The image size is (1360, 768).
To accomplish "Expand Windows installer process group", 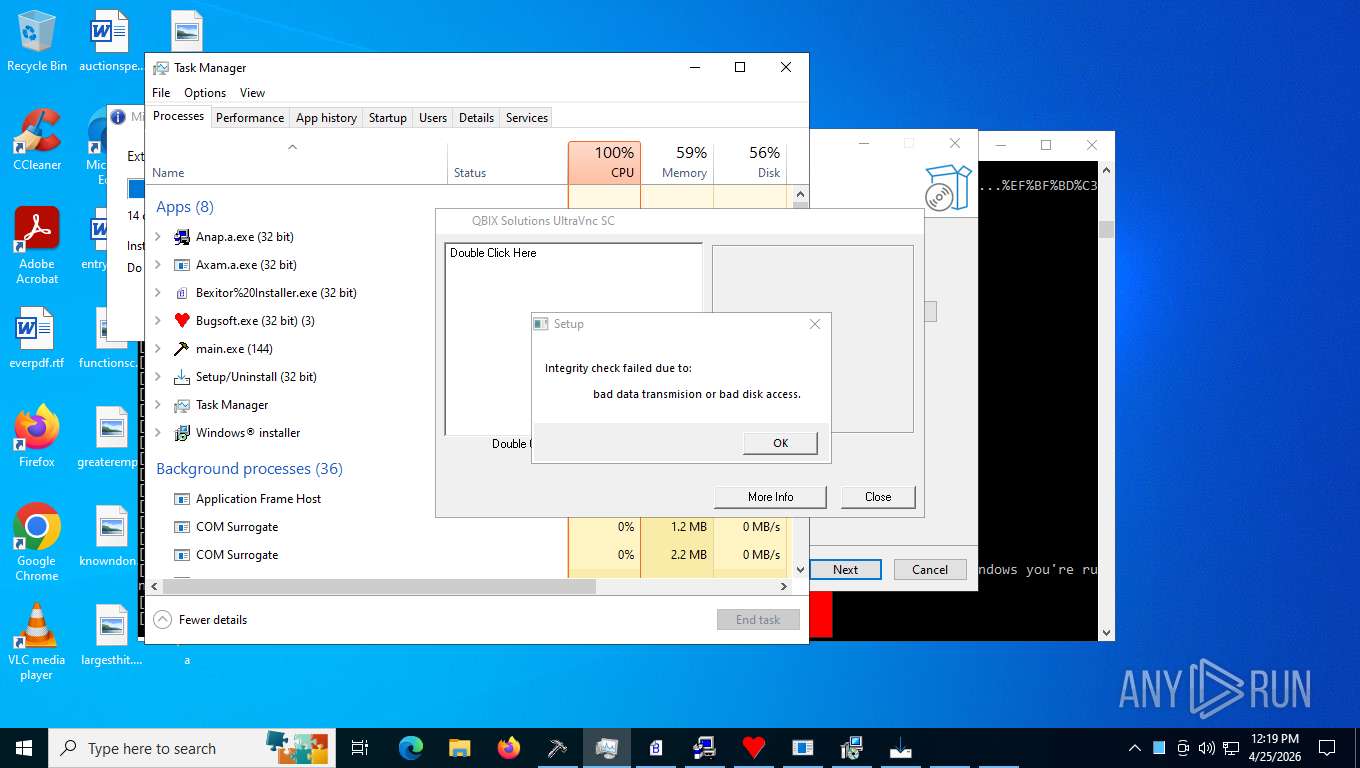I will coord(158,433).
